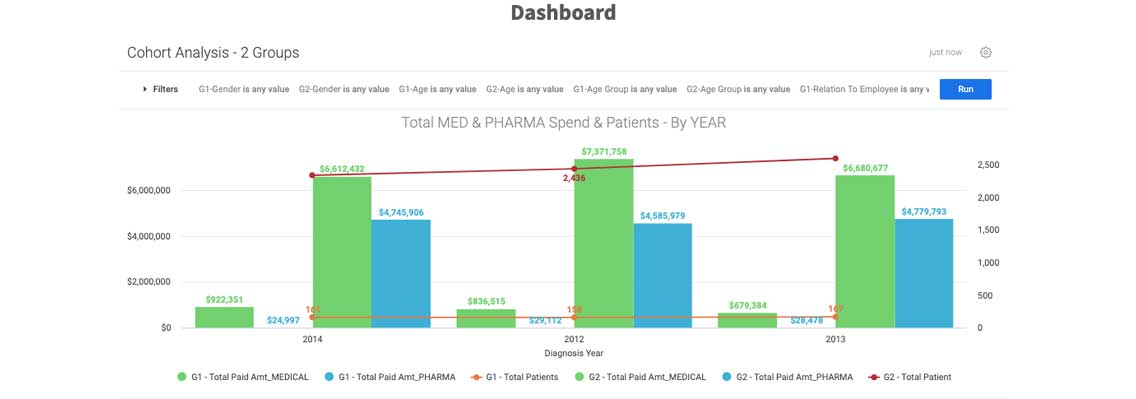
Task: Open the G1-Gender is any value filter
Action: coord(243,89)
